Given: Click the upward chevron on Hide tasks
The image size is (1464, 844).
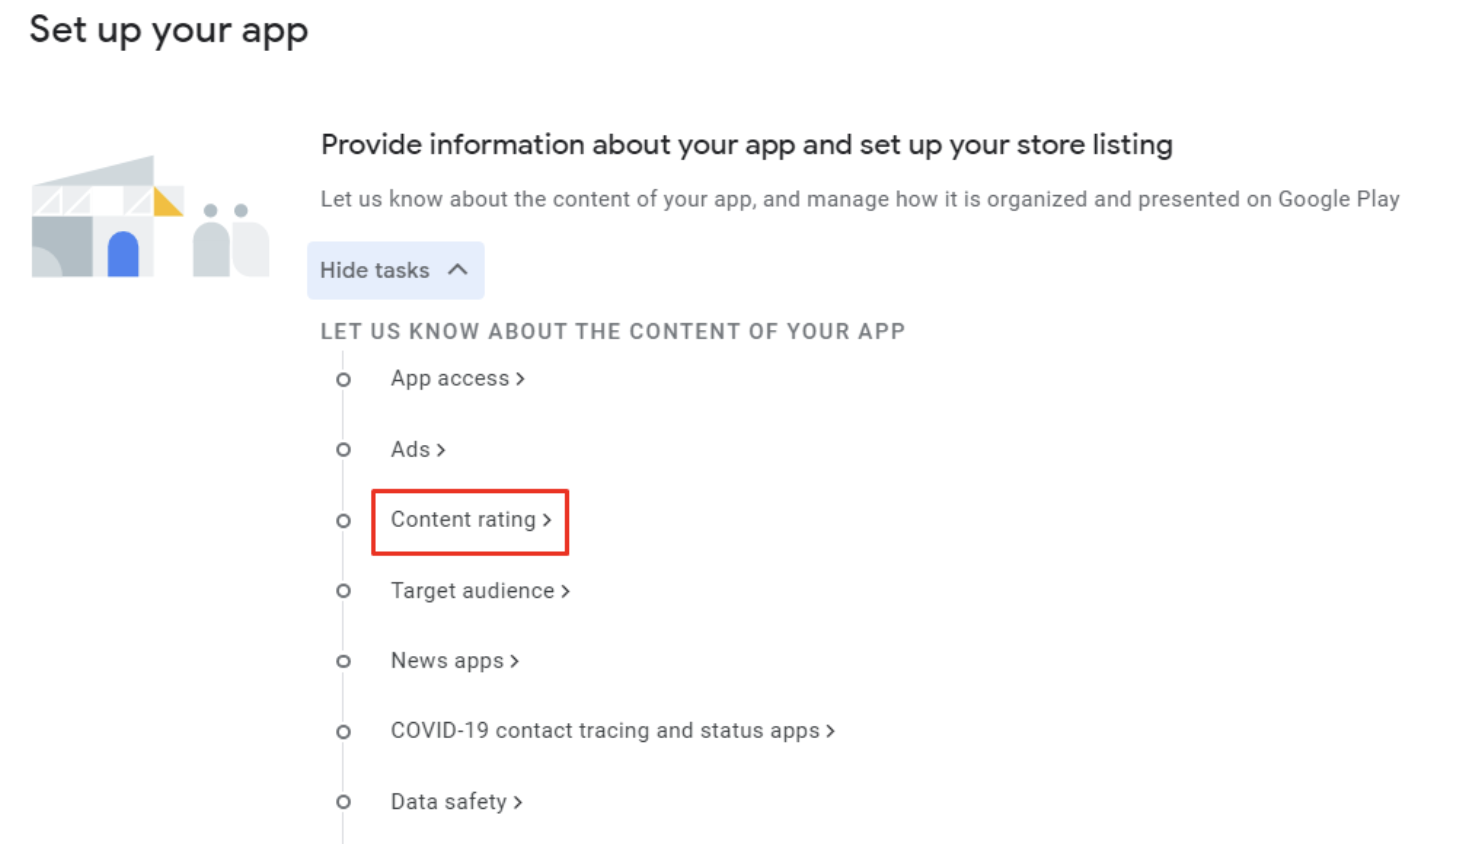Looking at the screenshot, I should pyautogui.click(x=458, y=269).
